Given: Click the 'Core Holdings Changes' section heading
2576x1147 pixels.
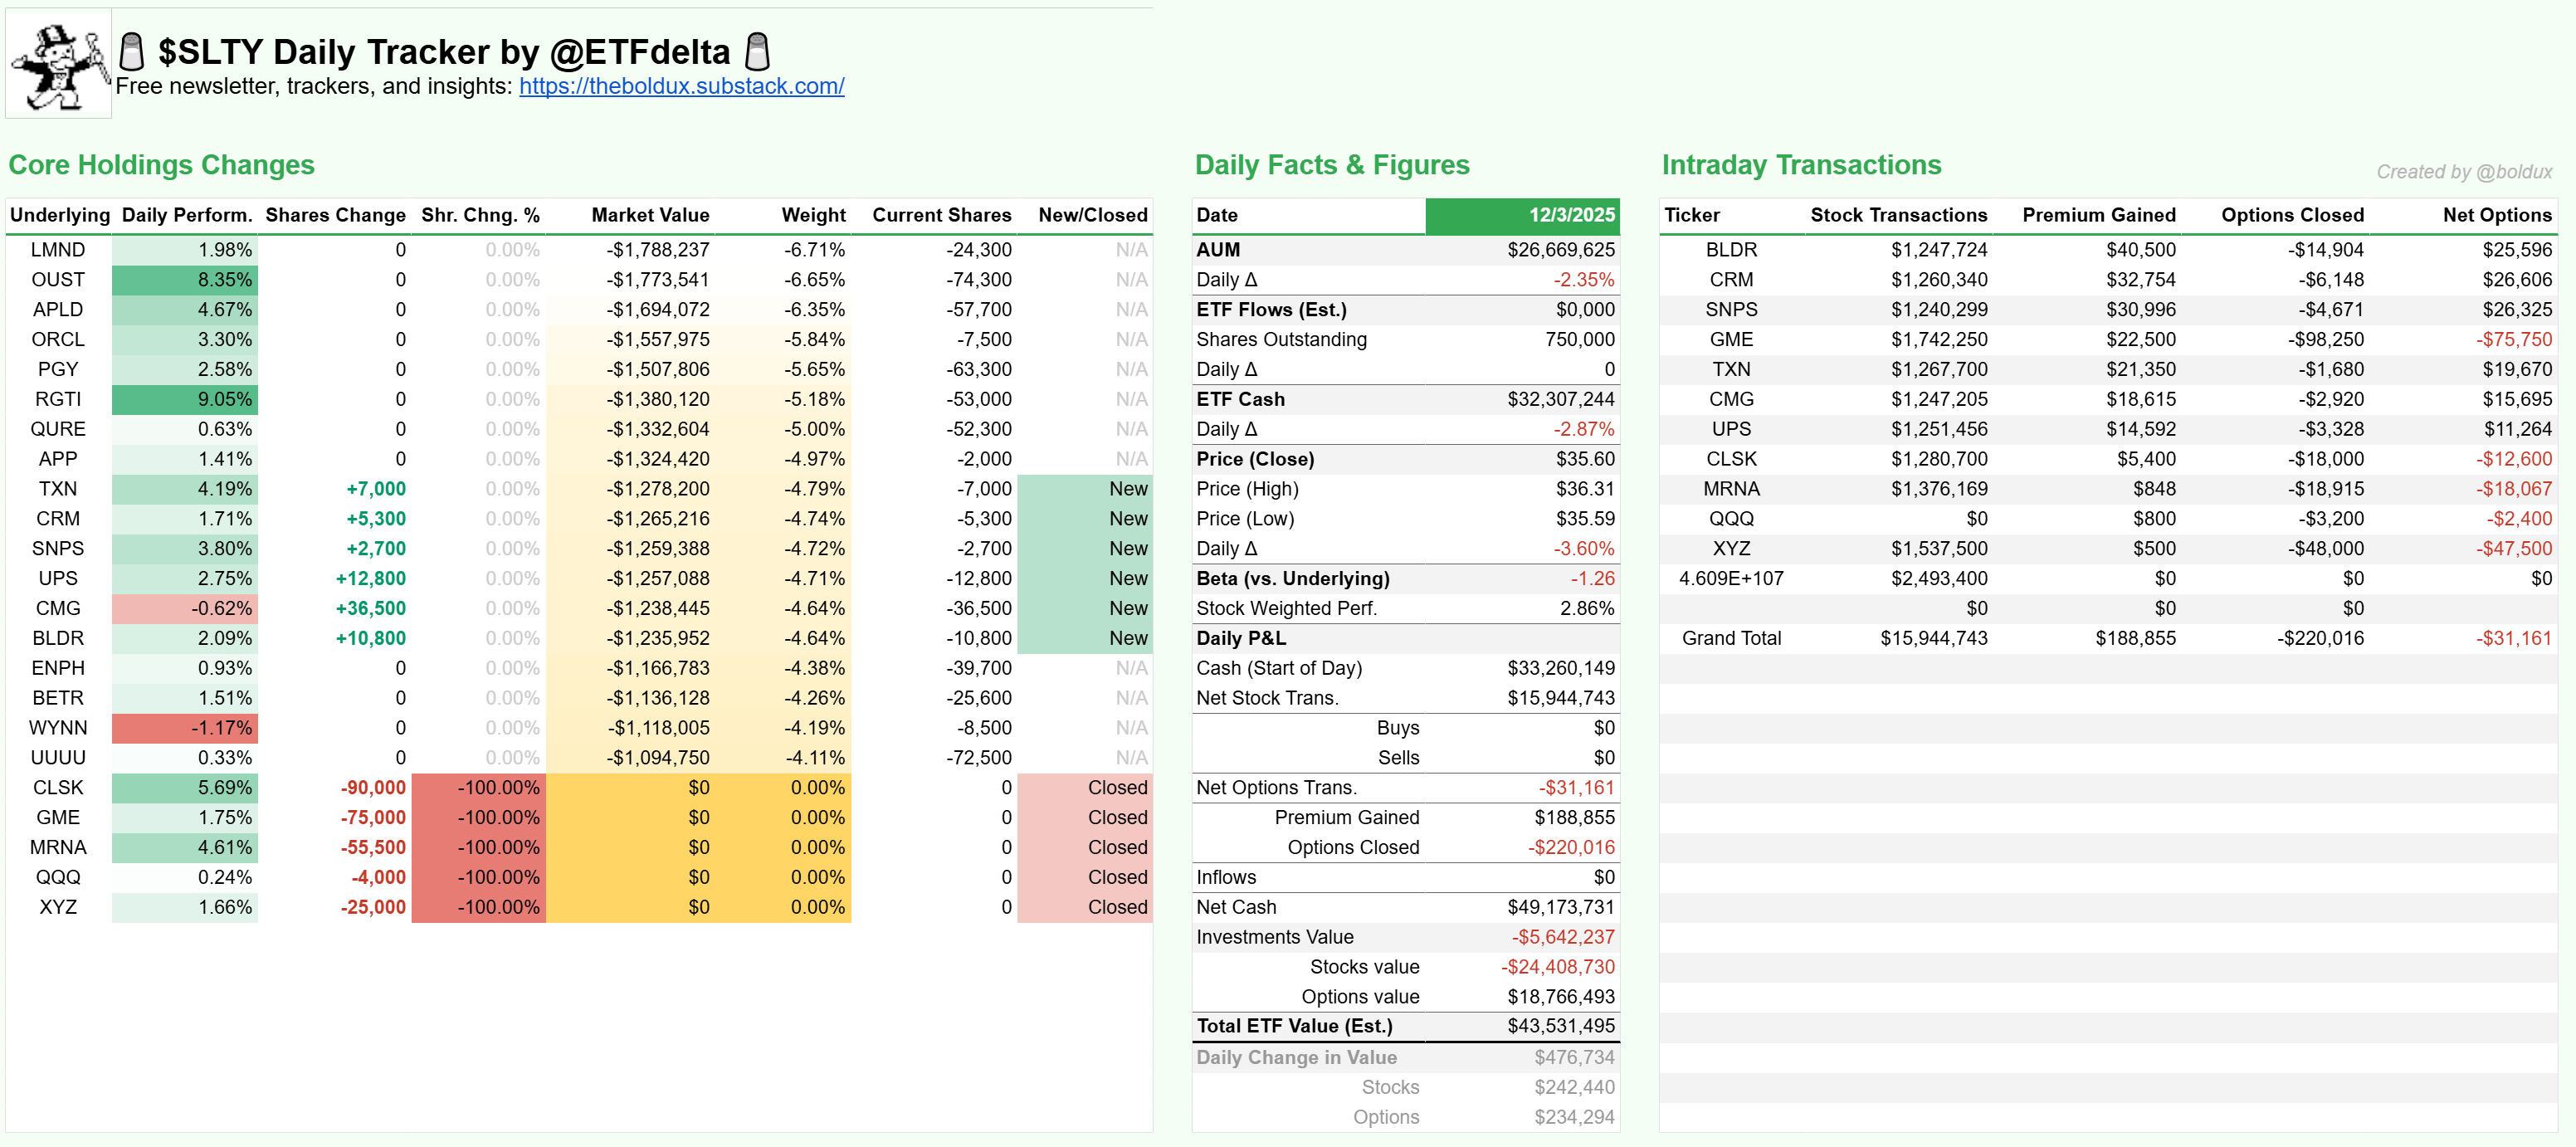Looking at the screenshot, I should pyautogui.click(x=161, y=165).
